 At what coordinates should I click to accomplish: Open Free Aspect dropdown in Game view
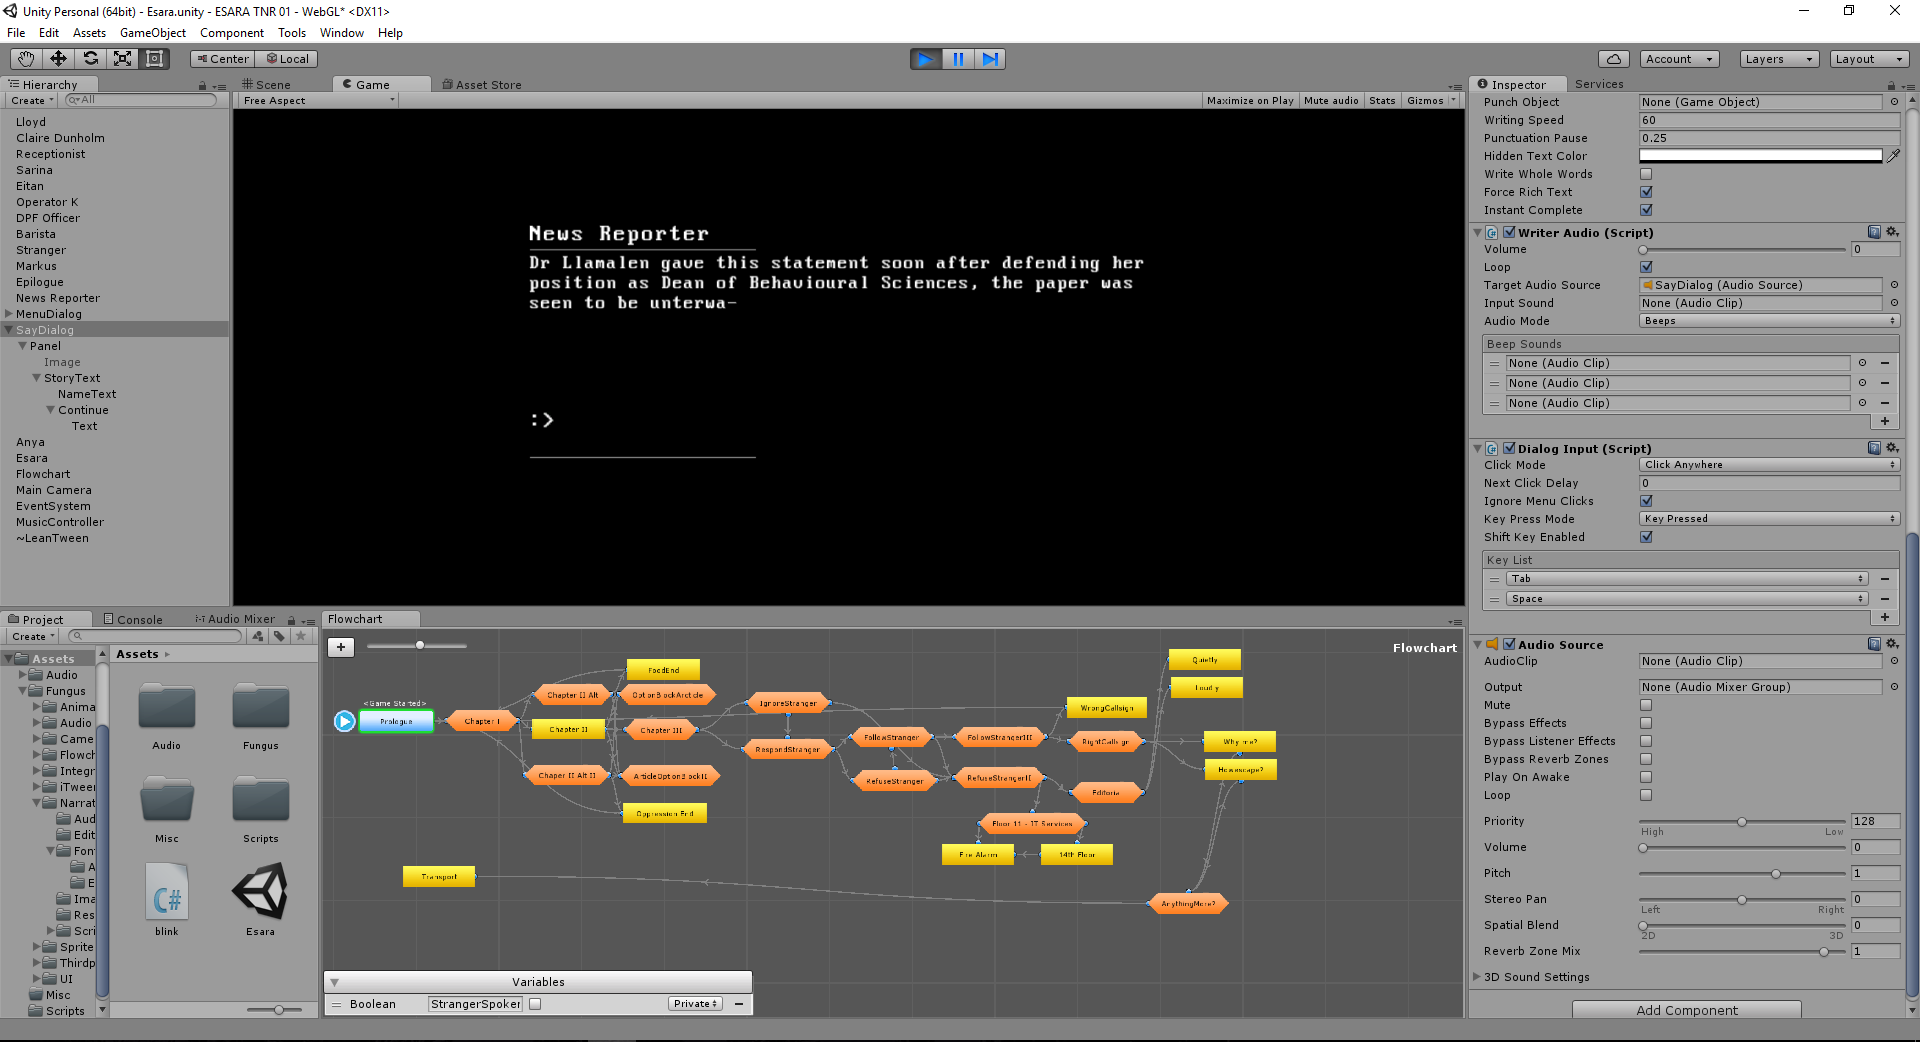click(x=318, y=100)
